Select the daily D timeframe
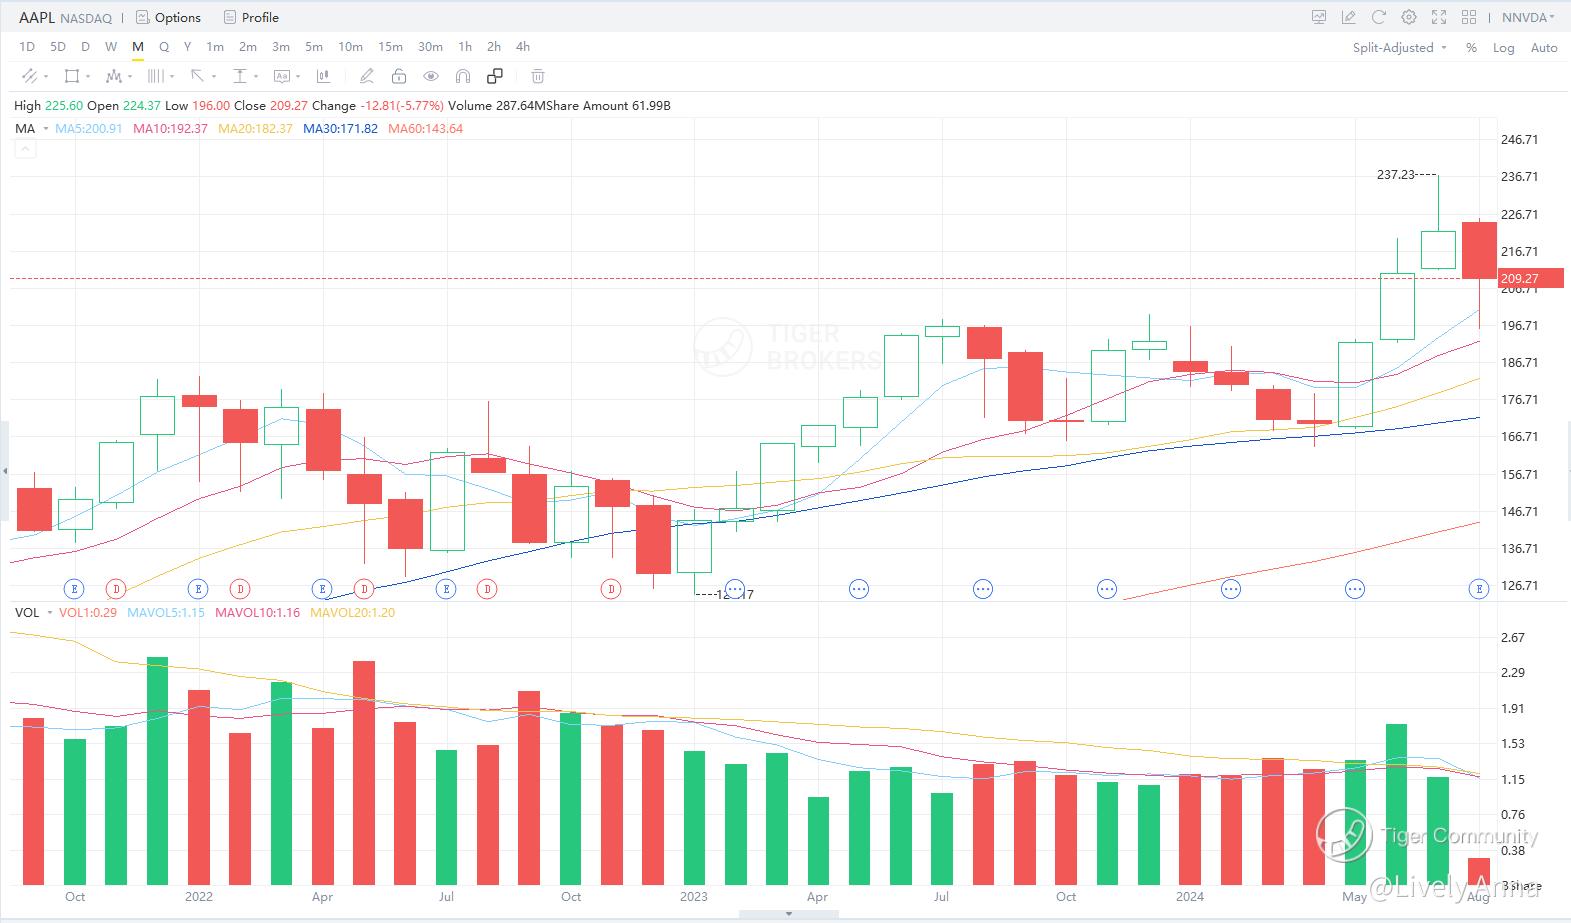 click(85, 46)
